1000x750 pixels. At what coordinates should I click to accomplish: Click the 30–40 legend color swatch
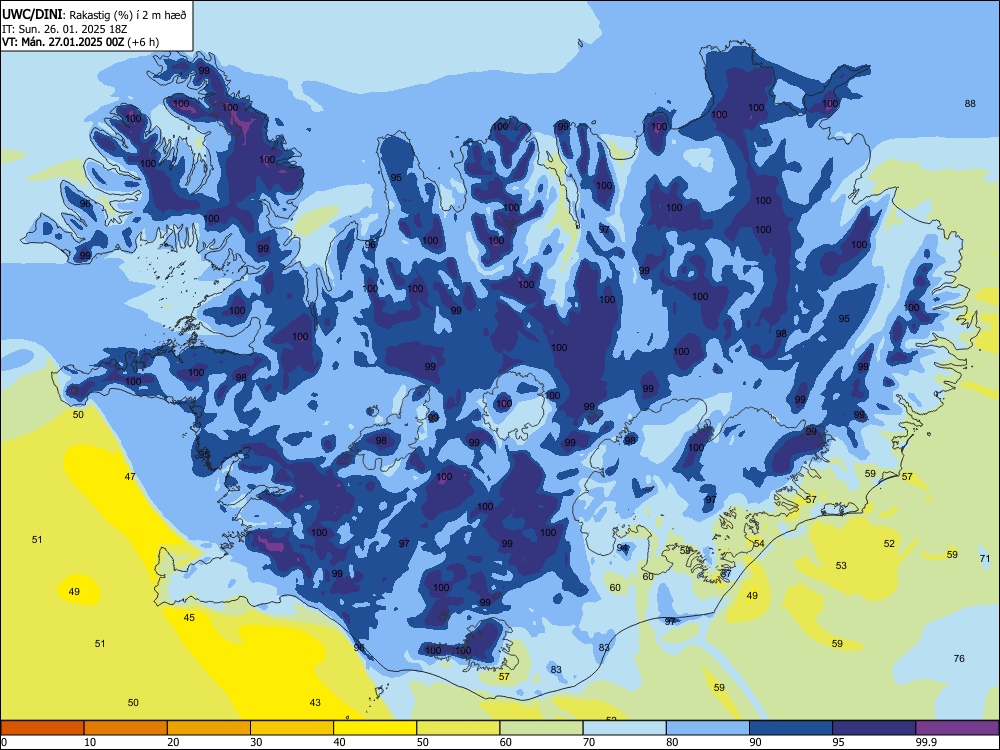tap(292, 728)
